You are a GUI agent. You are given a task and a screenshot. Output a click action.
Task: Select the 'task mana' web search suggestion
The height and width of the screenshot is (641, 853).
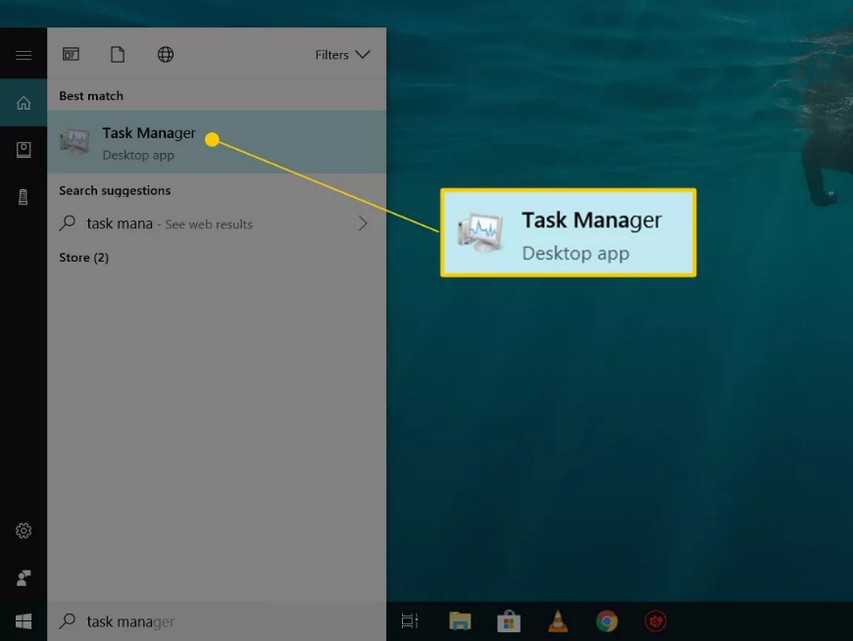[x=170, y=224]
